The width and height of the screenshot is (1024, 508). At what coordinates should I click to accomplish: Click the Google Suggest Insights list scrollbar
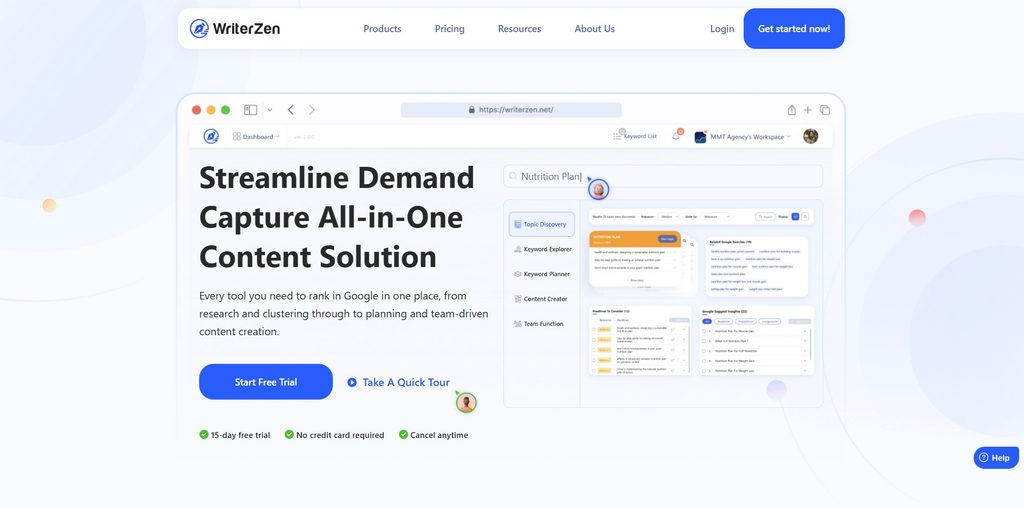pos(810,343)
